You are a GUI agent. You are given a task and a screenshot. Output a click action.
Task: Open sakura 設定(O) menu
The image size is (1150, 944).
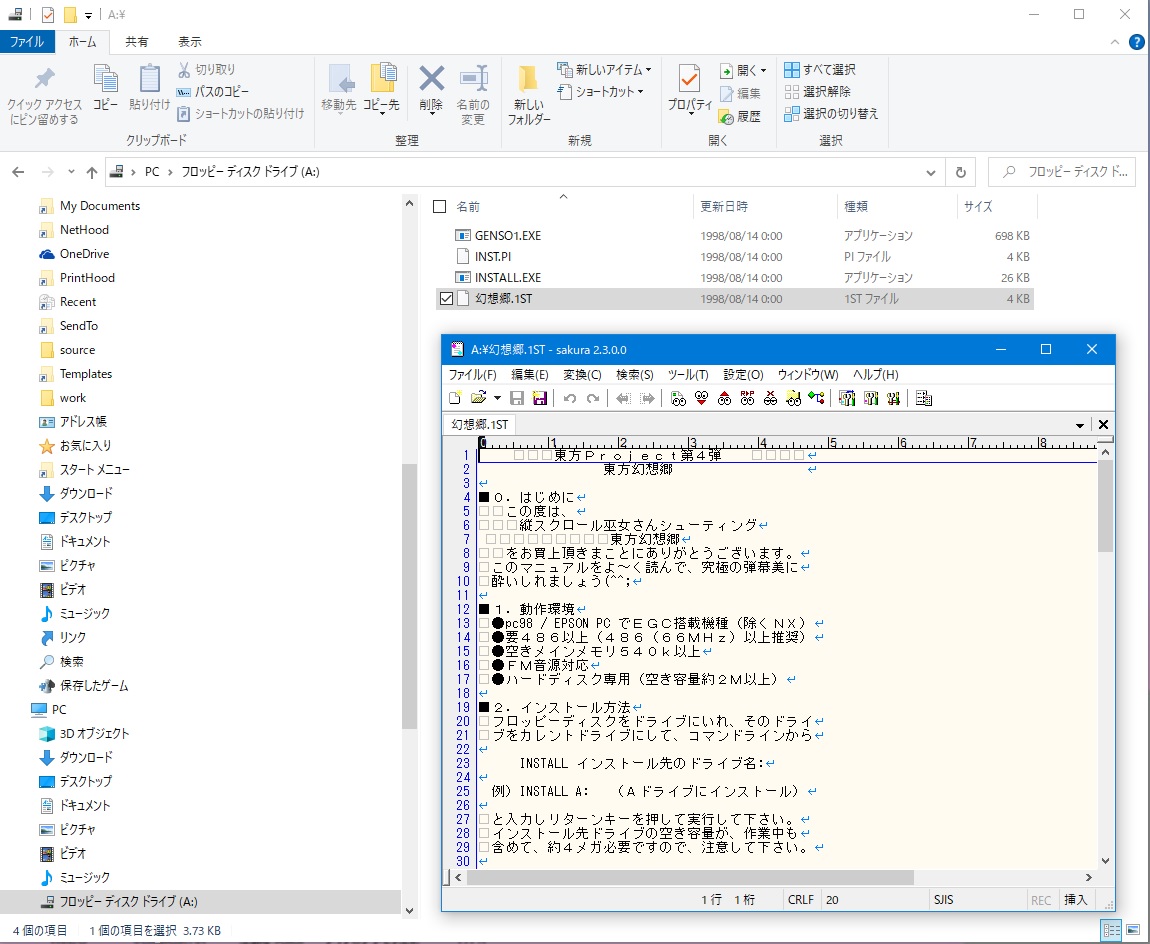(743, 375)
